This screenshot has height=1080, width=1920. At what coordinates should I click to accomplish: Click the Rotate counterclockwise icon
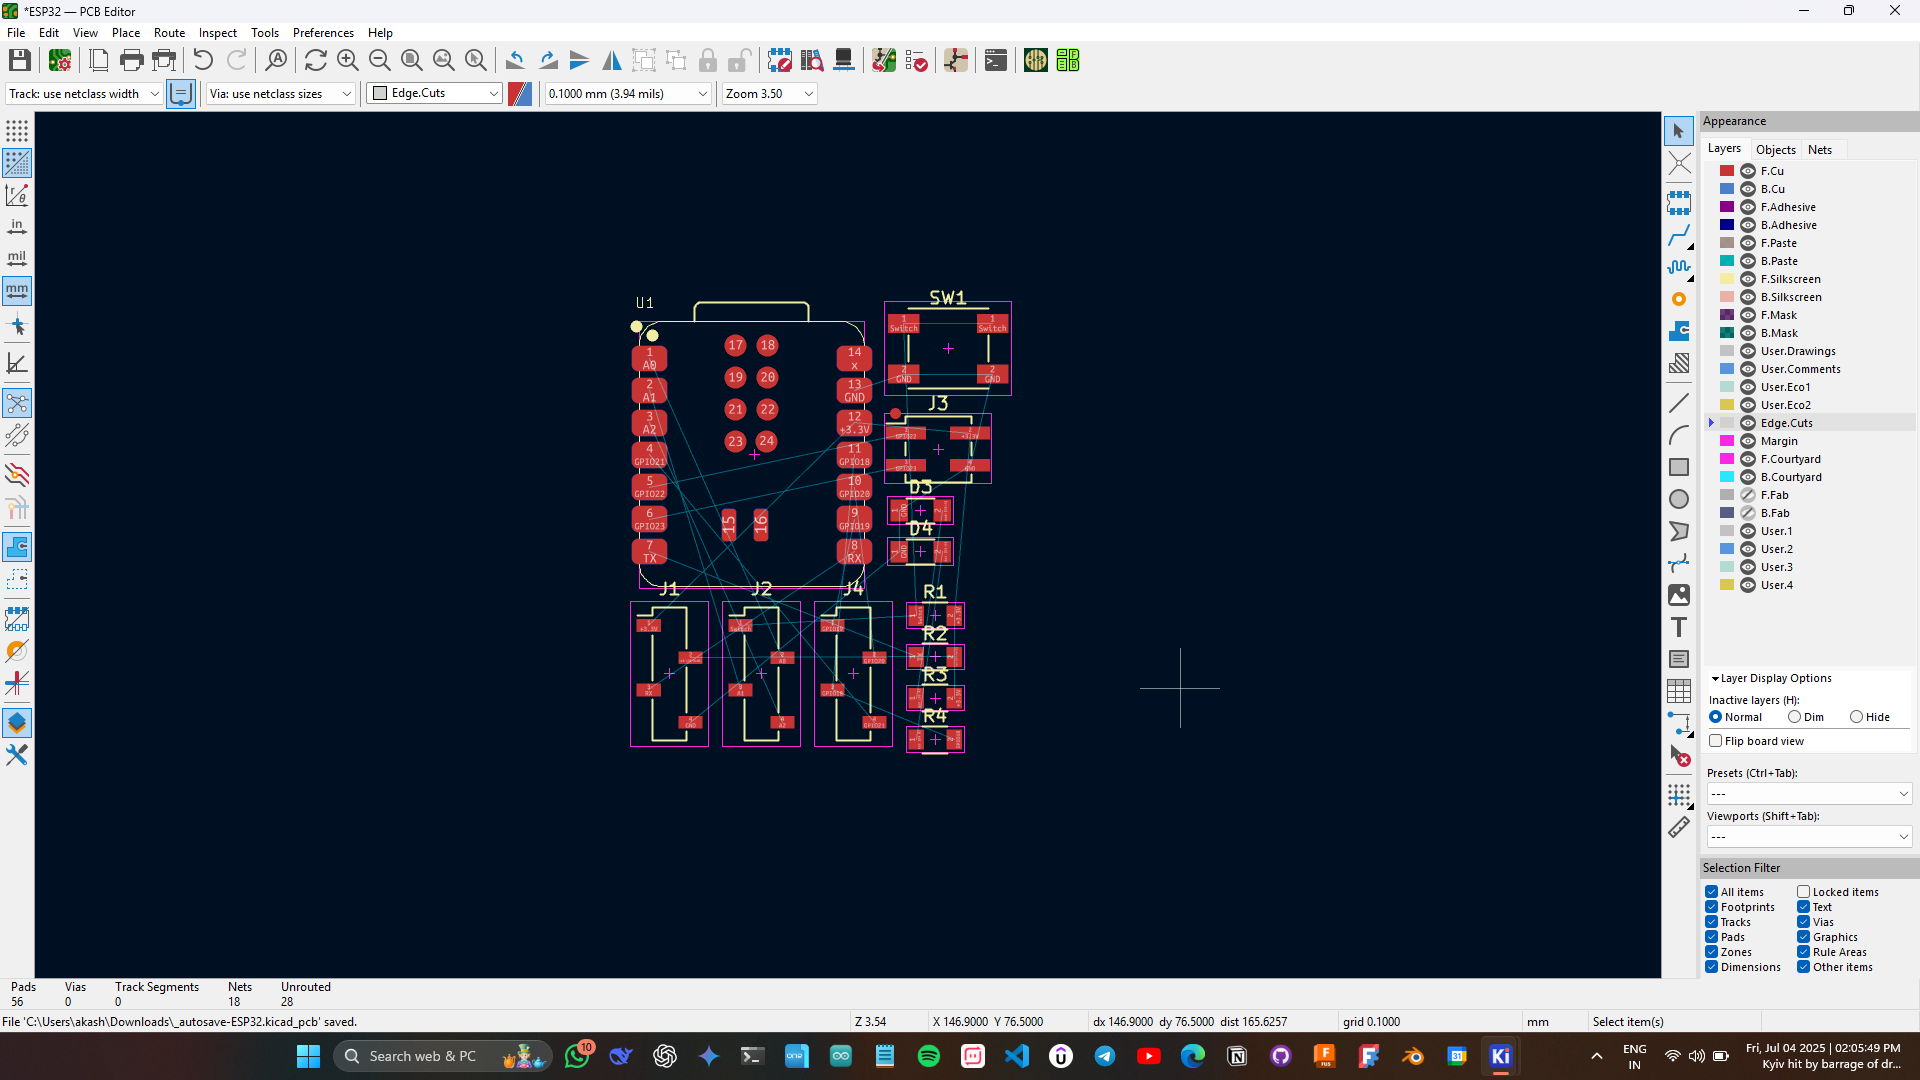click(x=515, y=61)
